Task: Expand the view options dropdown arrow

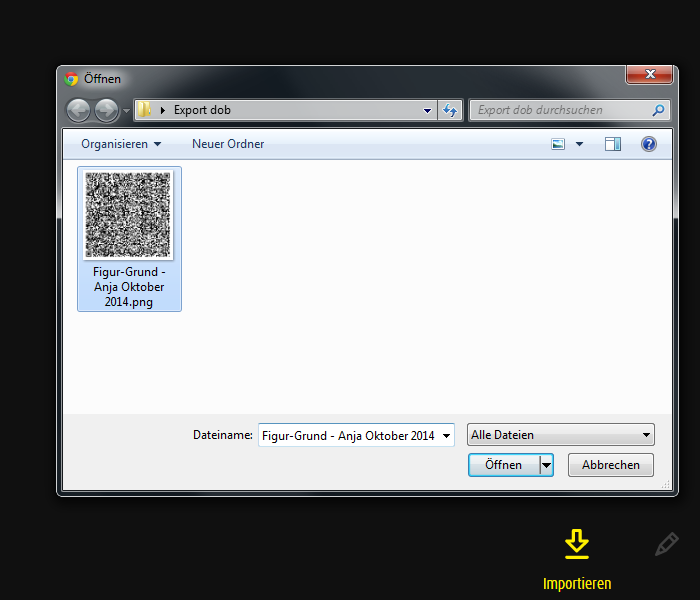Action: [x=579, y=144]
